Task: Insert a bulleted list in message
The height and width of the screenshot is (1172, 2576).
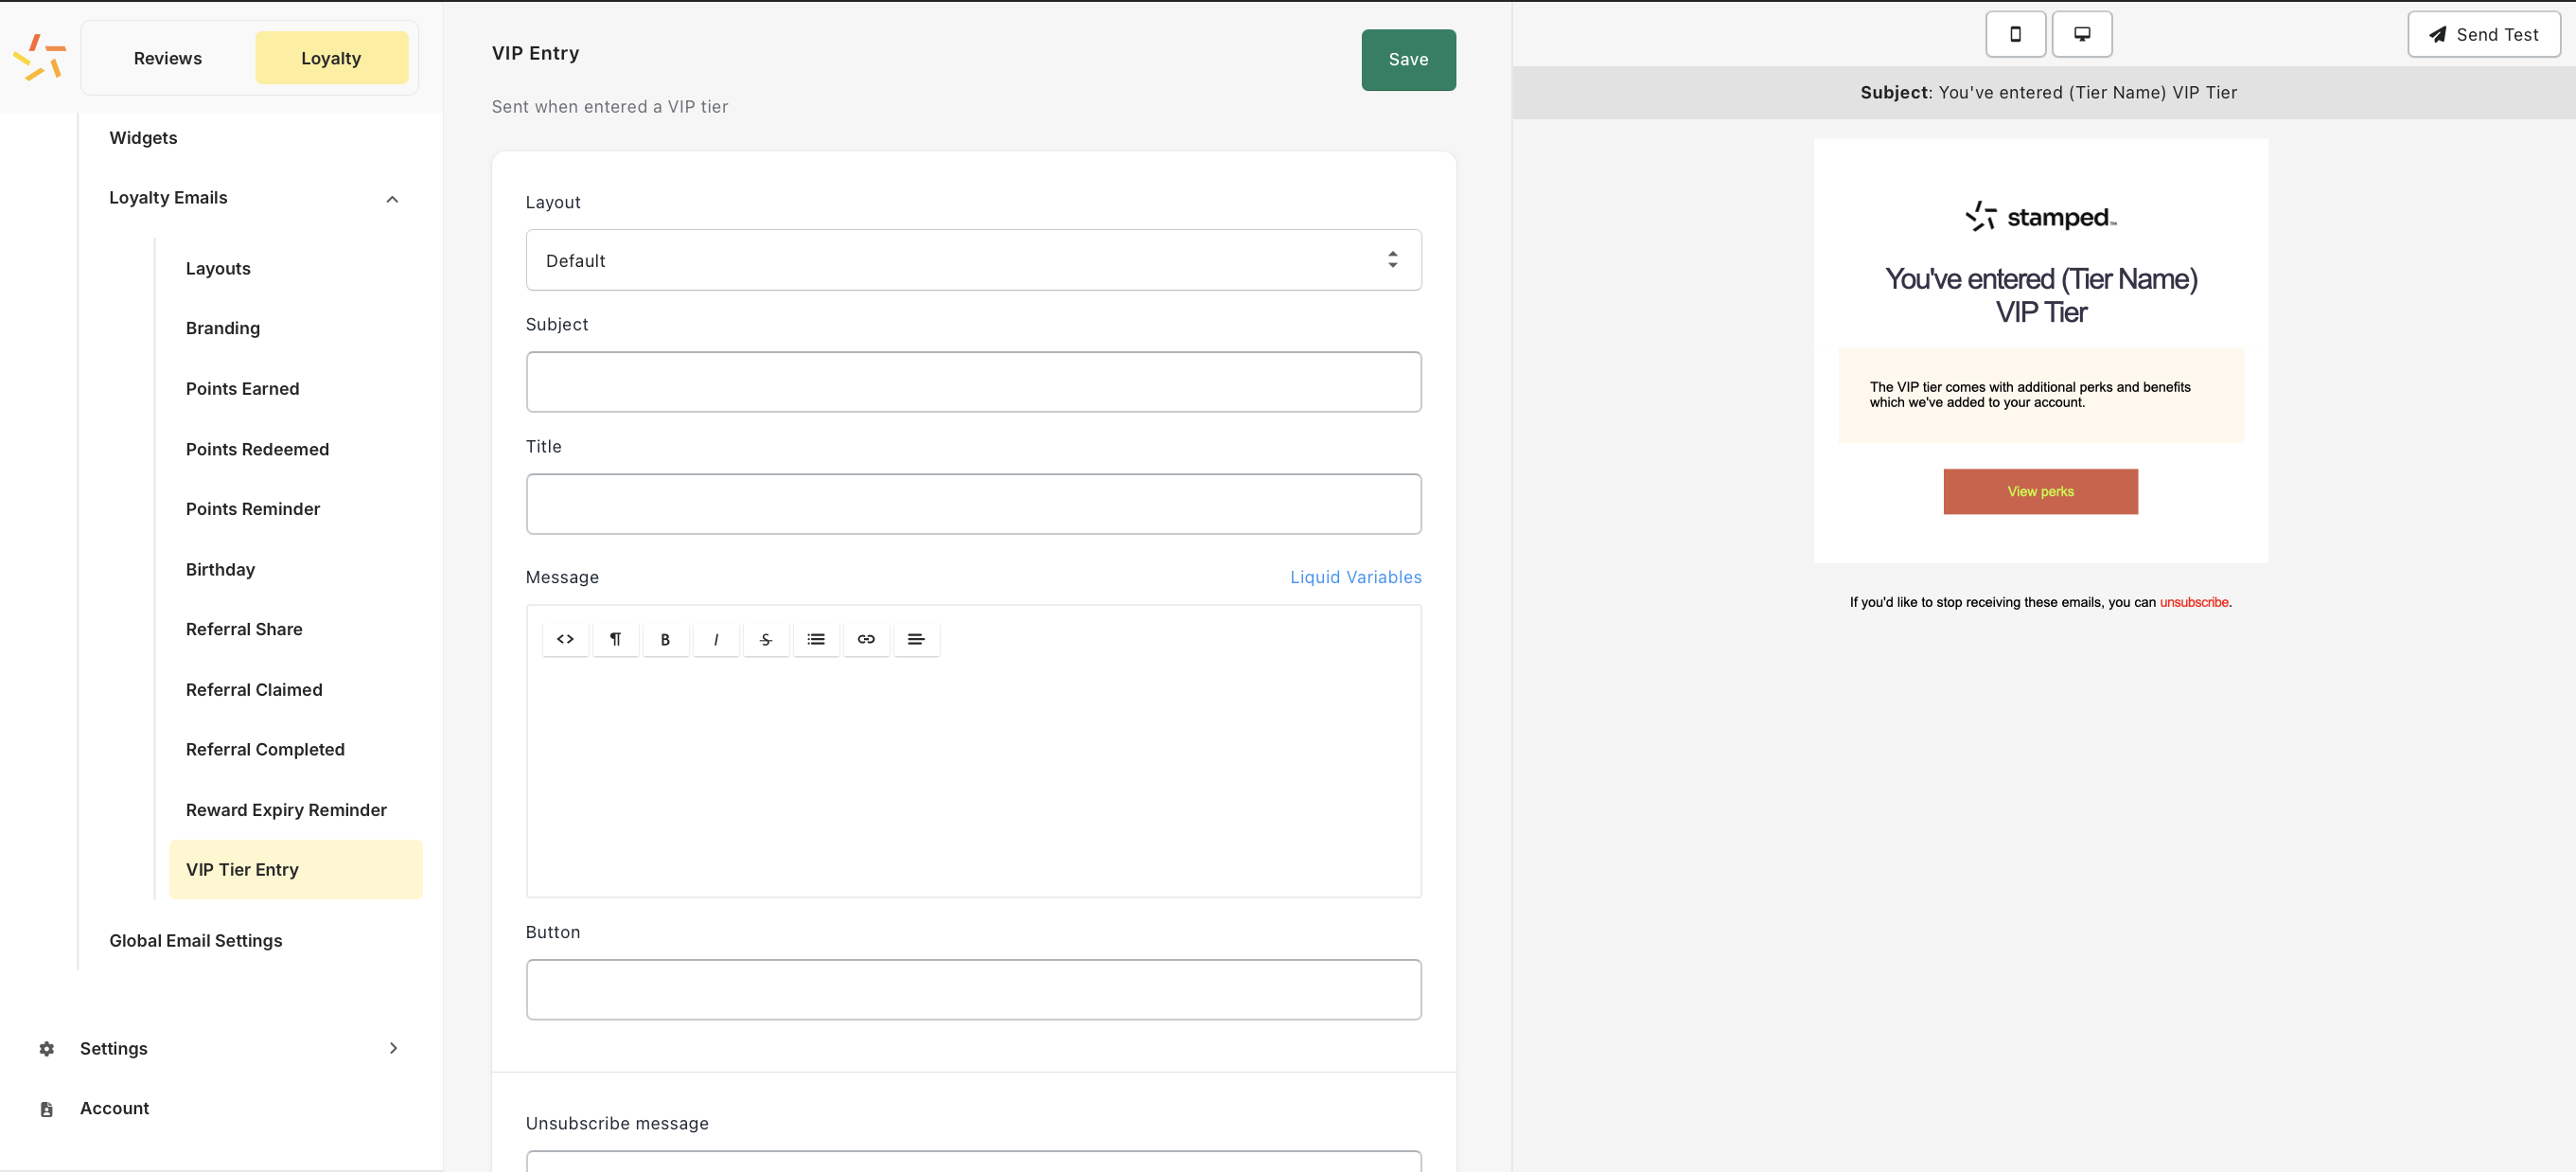Action: tap(816, 639)
